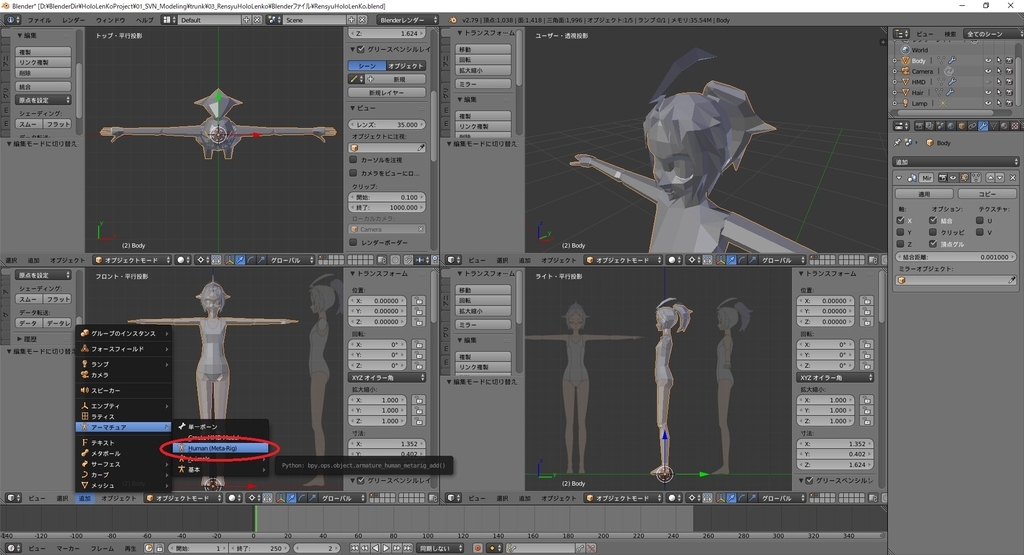Enable the mirror Z axis checkbox

901,244
